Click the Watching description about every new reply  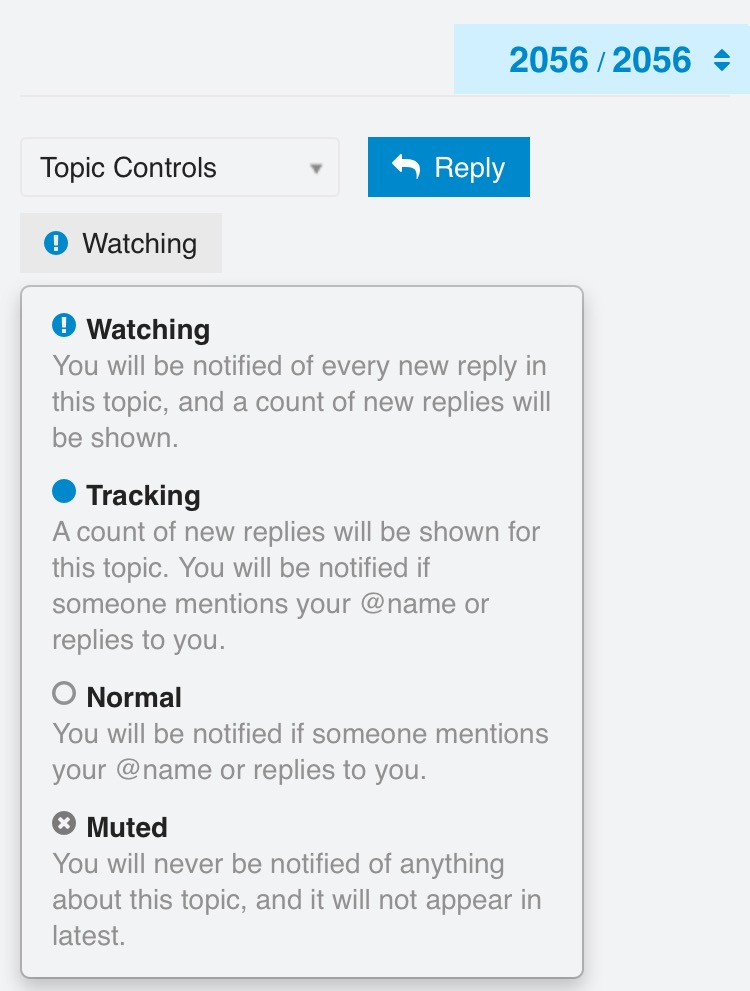[301, 402]
